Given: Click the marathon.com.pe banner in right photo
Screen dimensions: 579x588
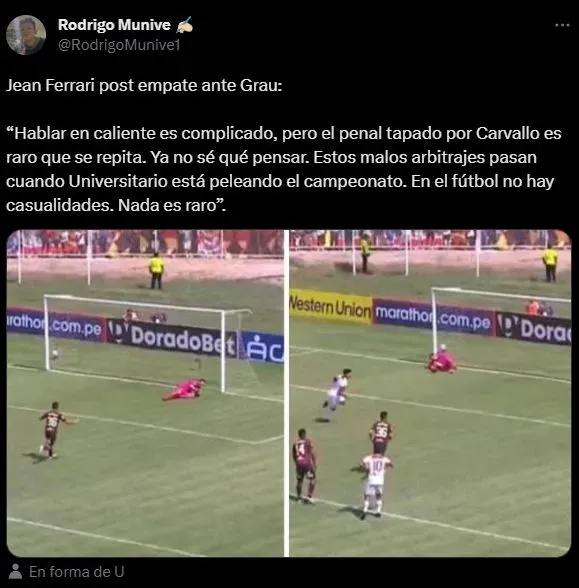Looking at the screenshot, I should click(432, 317).
